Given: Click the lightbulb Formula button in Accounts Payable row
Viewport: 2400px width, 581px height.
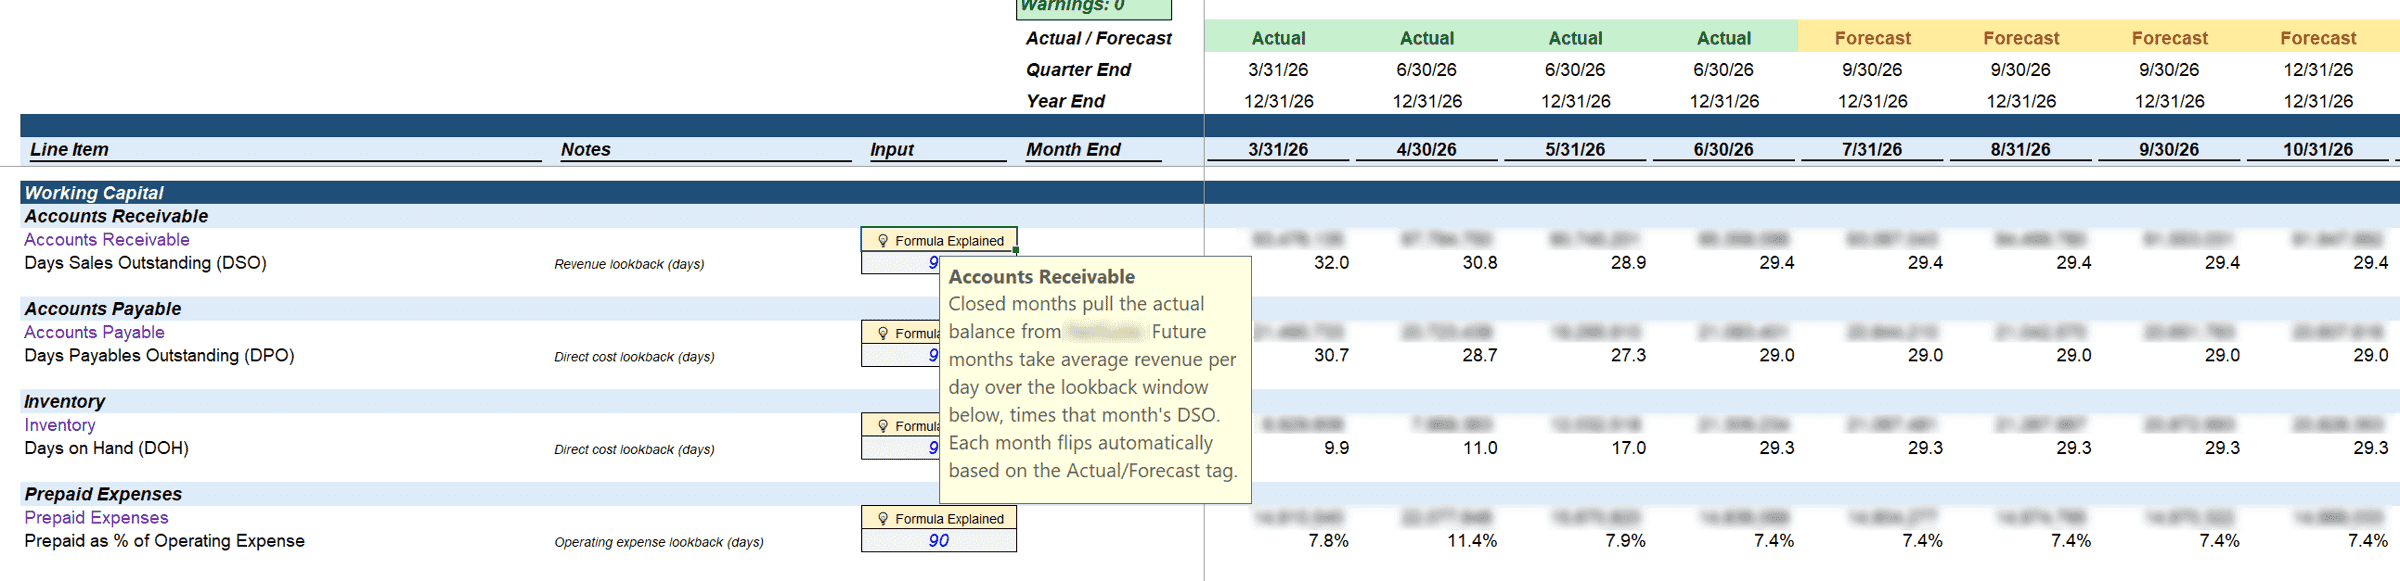Looking at the screenshot, I should click(x=901, y=333).
